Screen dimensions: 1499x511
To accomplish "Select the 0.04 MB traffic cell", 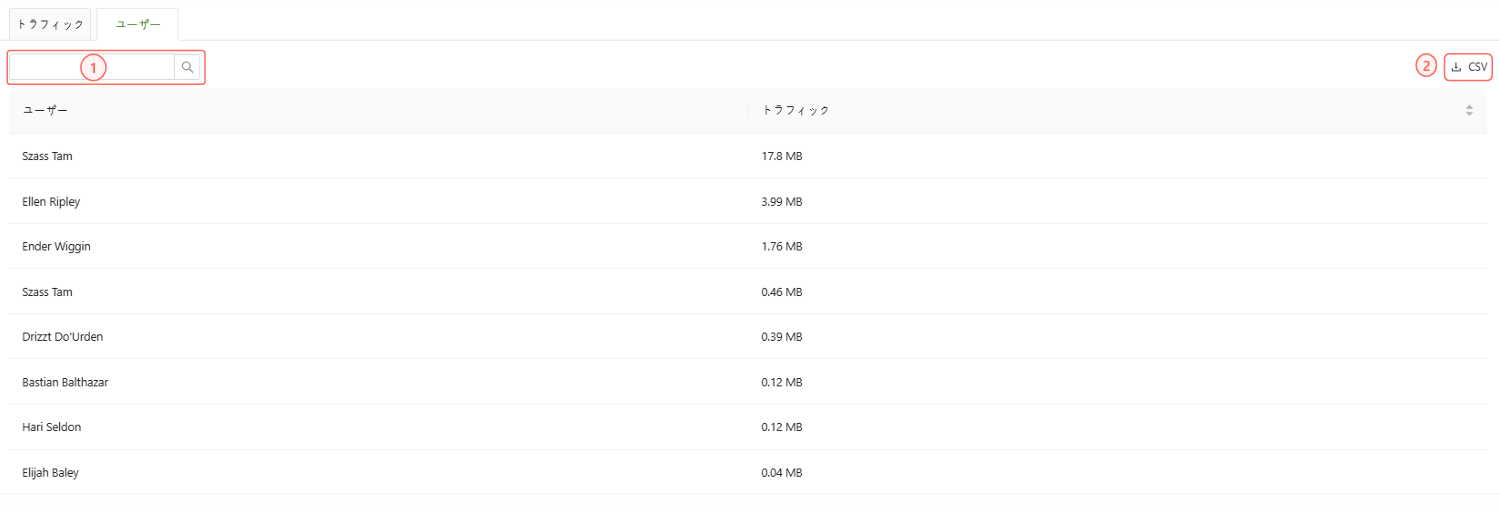I will tap(782, 473).
